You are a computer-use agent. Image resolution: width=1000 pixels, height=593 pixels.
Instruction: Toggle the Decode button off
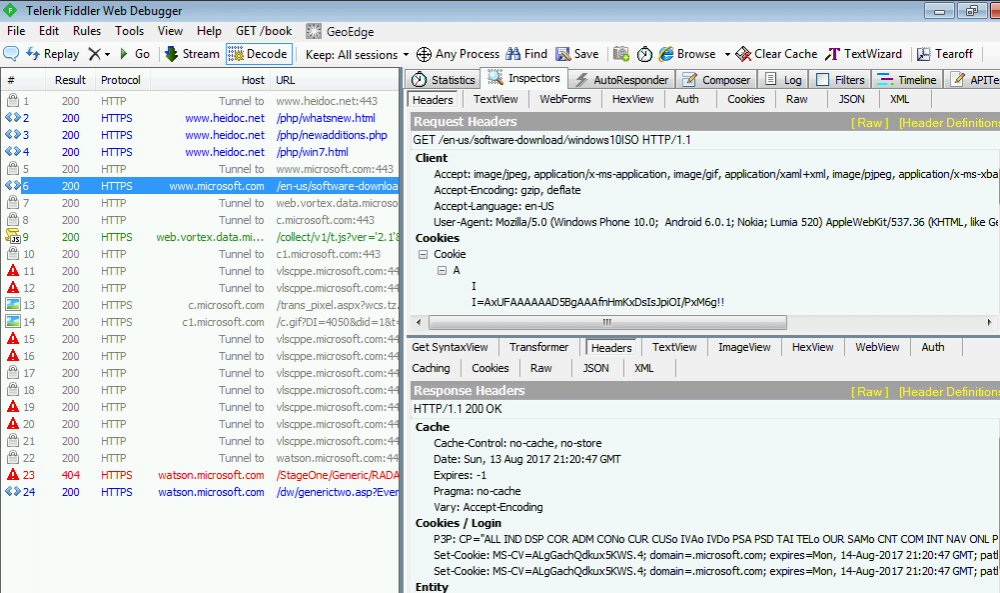[257, 54]
